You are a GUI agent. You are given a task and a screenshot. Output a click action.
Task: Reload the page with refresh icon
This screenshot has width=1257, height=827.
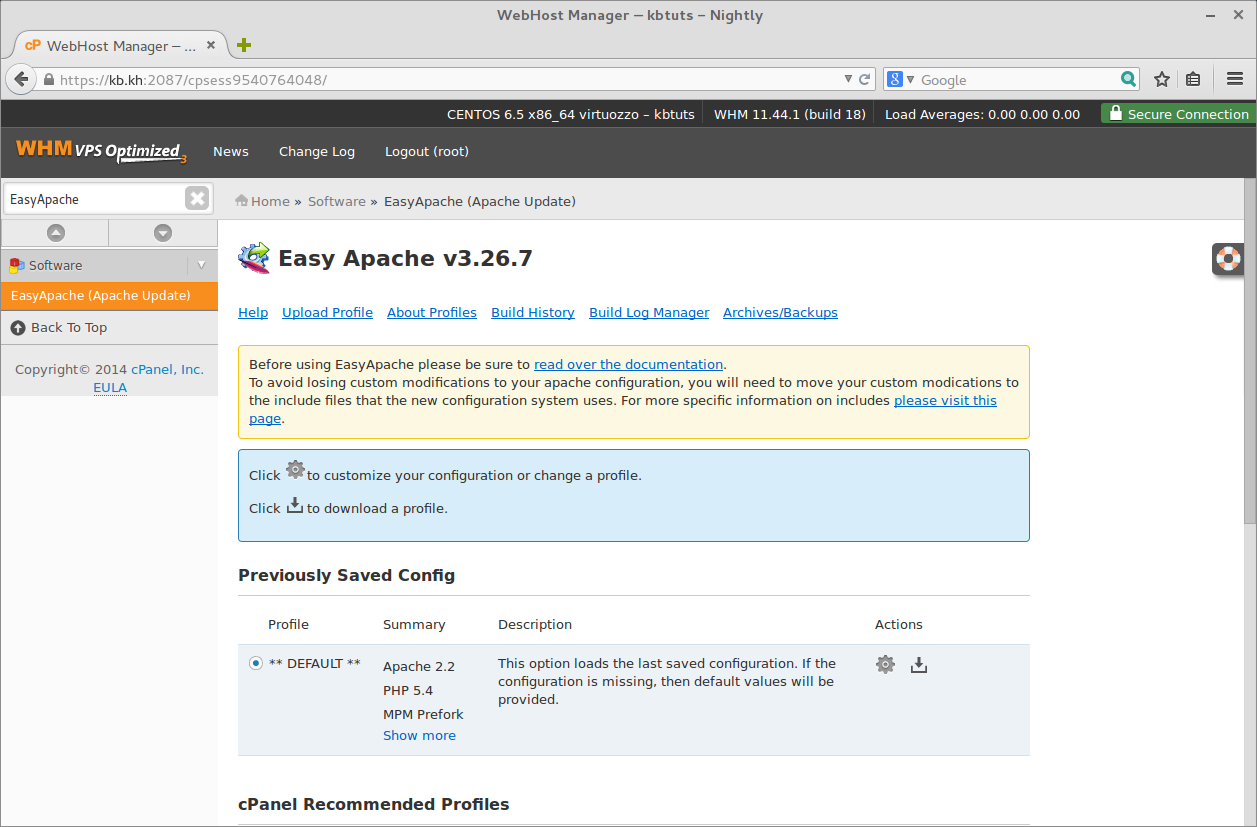coord(865,80)
